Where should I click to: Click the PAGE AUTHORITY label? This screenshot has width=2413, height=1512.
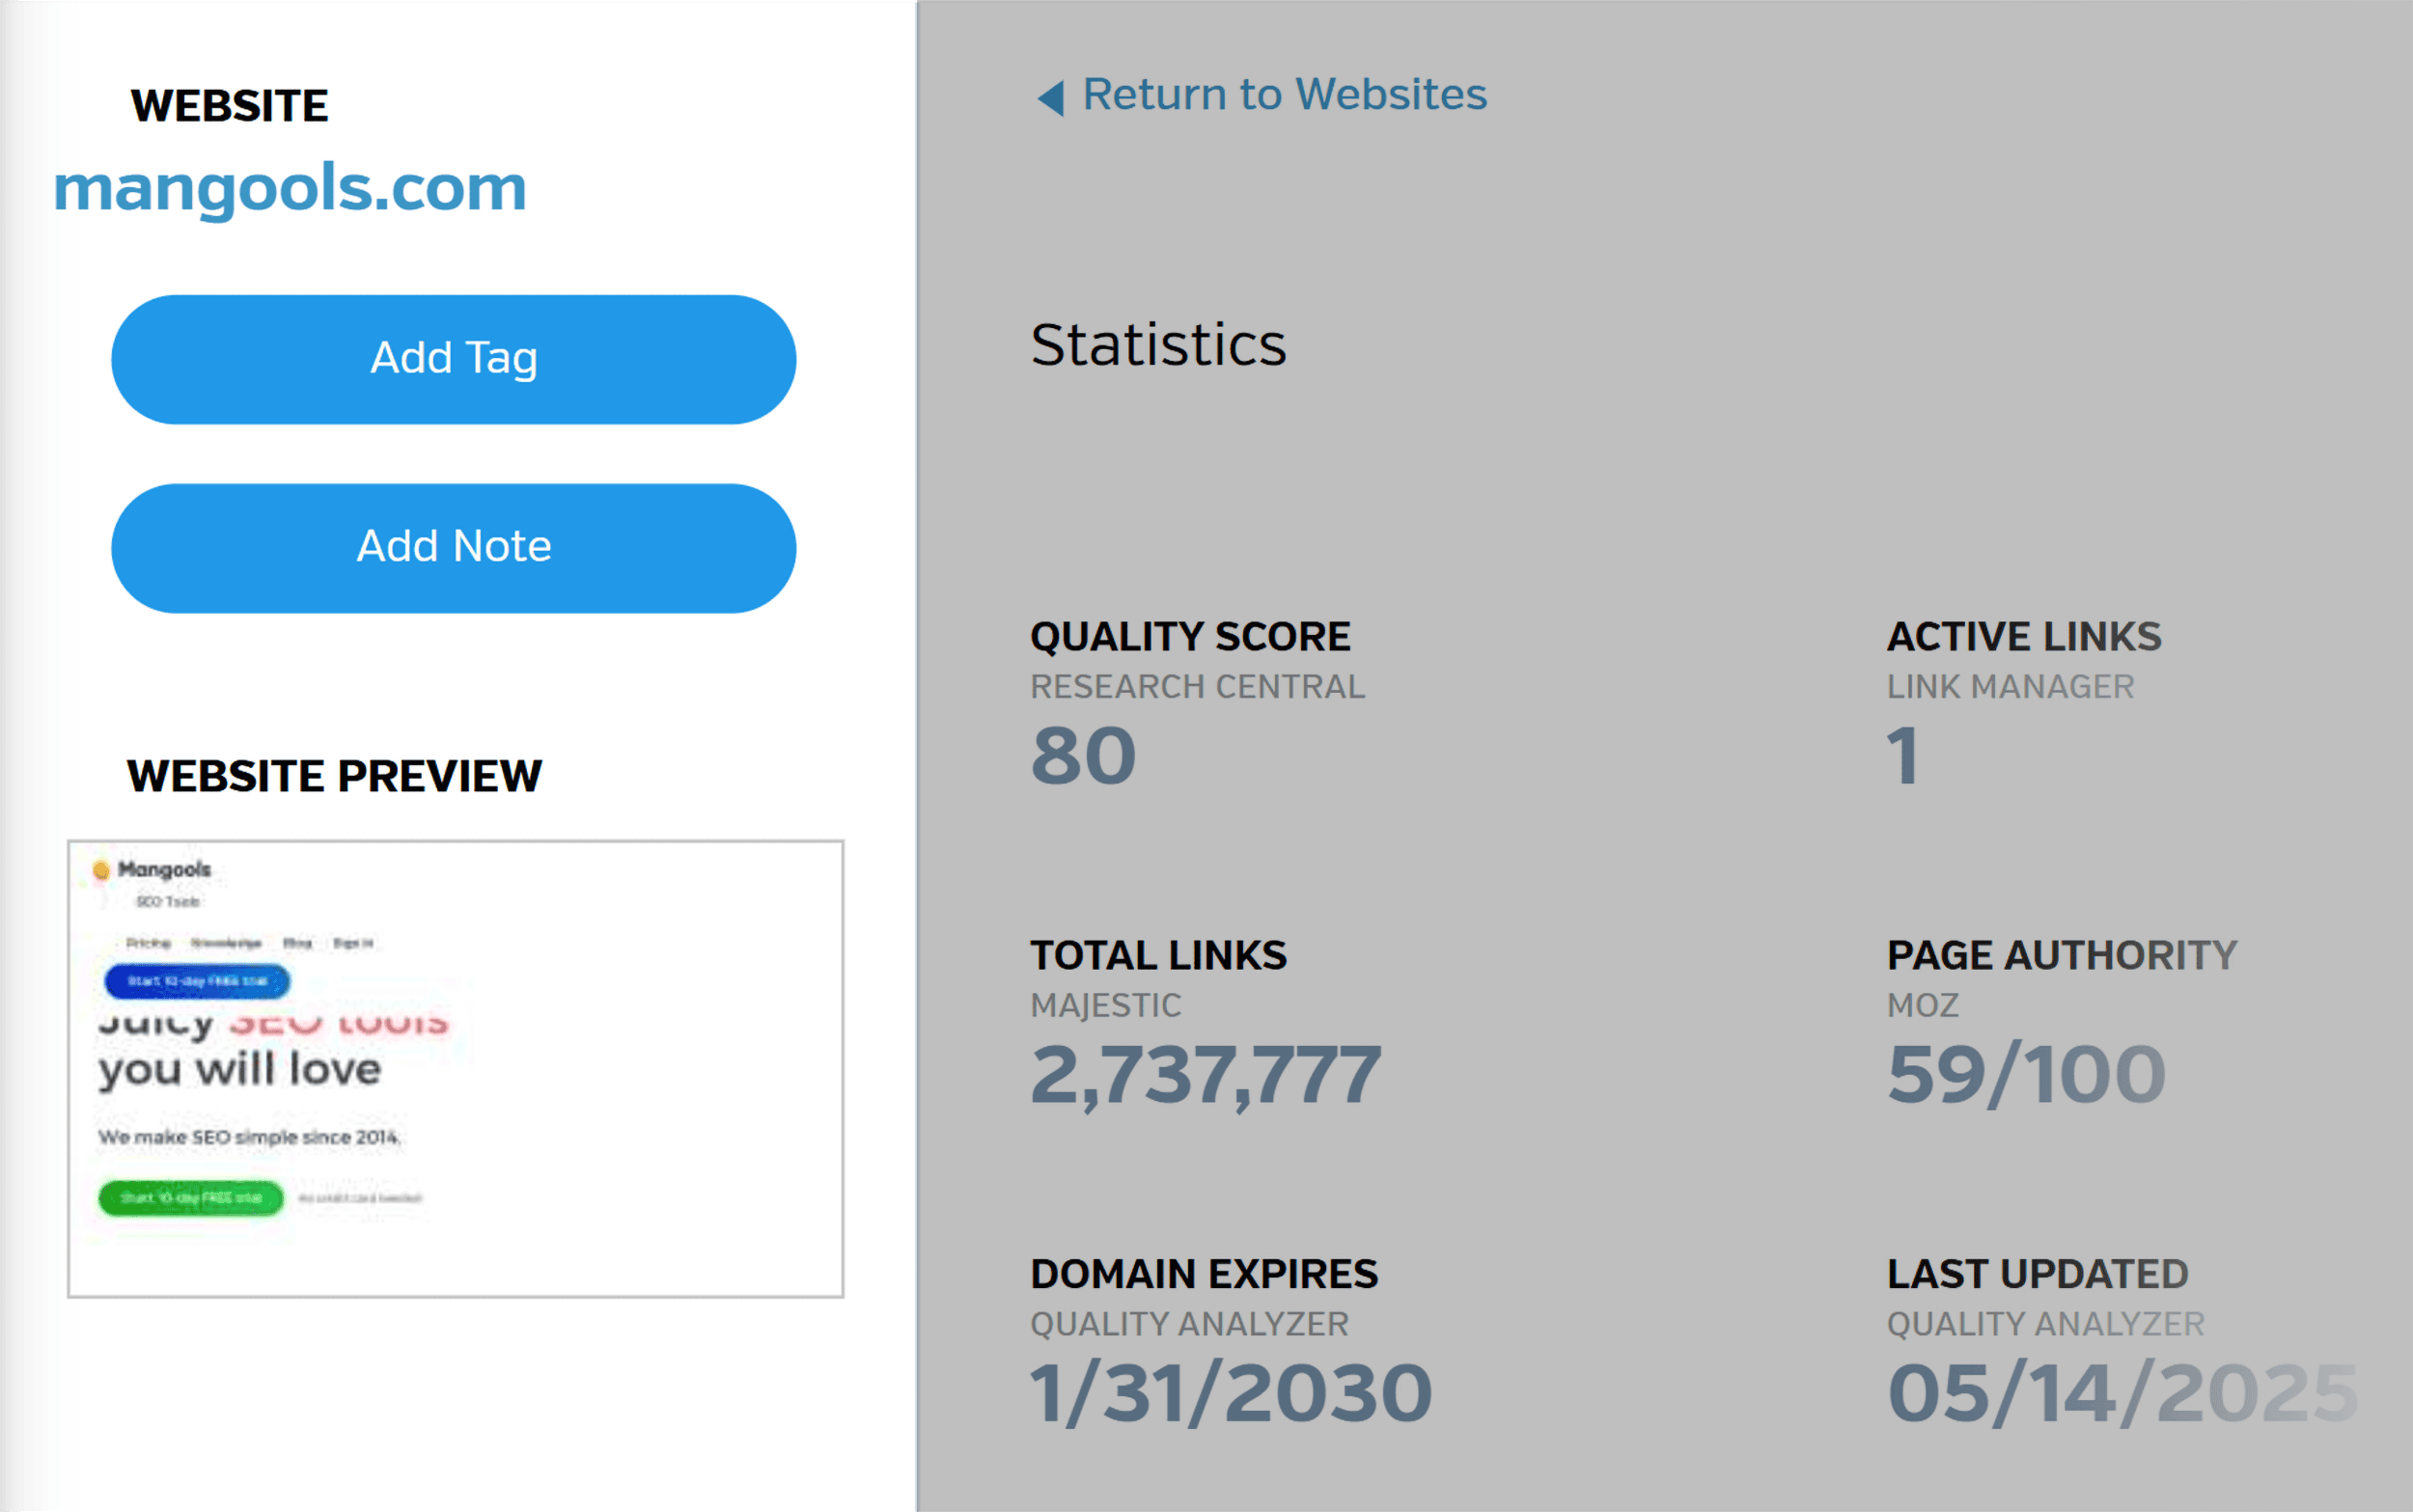click(x=2062, y=956)
